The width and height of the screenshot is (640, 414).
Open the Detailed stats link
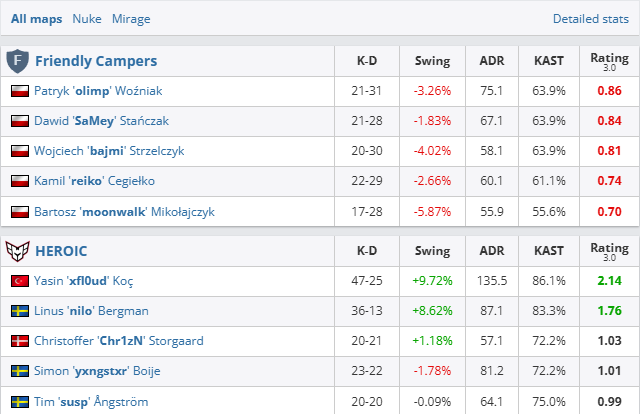pyautogui.click(x=590, y=18)
